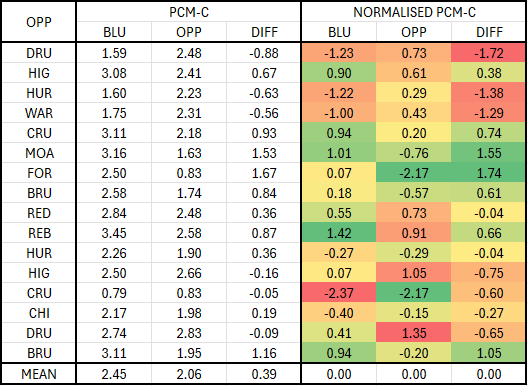
Task: Click the REB BLU value 3.45
Action: [x=114, y=233]
